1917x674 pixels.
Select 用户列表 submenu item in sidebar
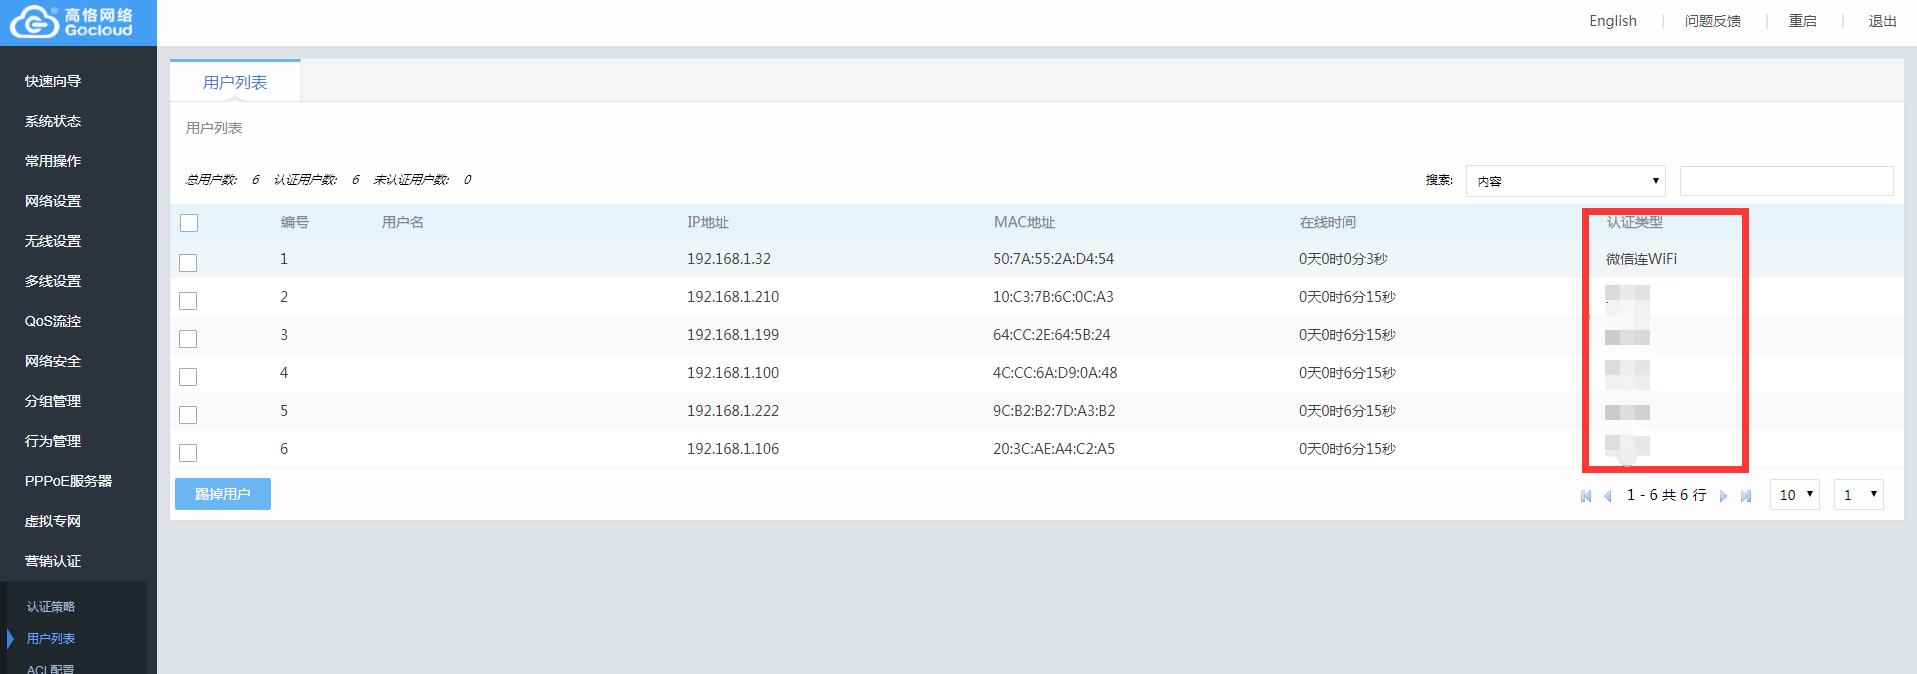pyautogui.click(x=51, y=639)
